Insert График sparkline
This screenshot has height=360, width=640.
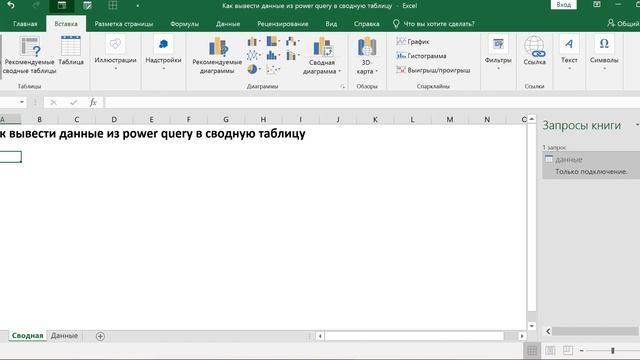(413, 42)
